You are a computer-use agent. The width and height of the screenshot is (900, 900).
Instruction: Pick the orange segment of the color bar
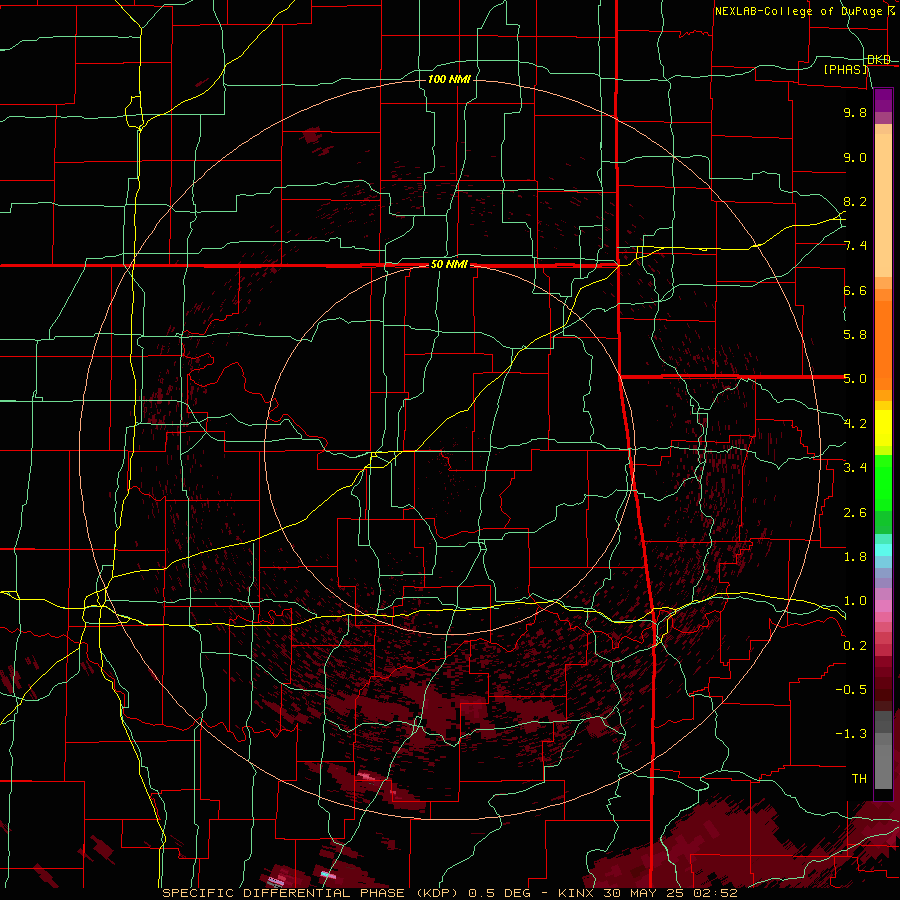883,345
